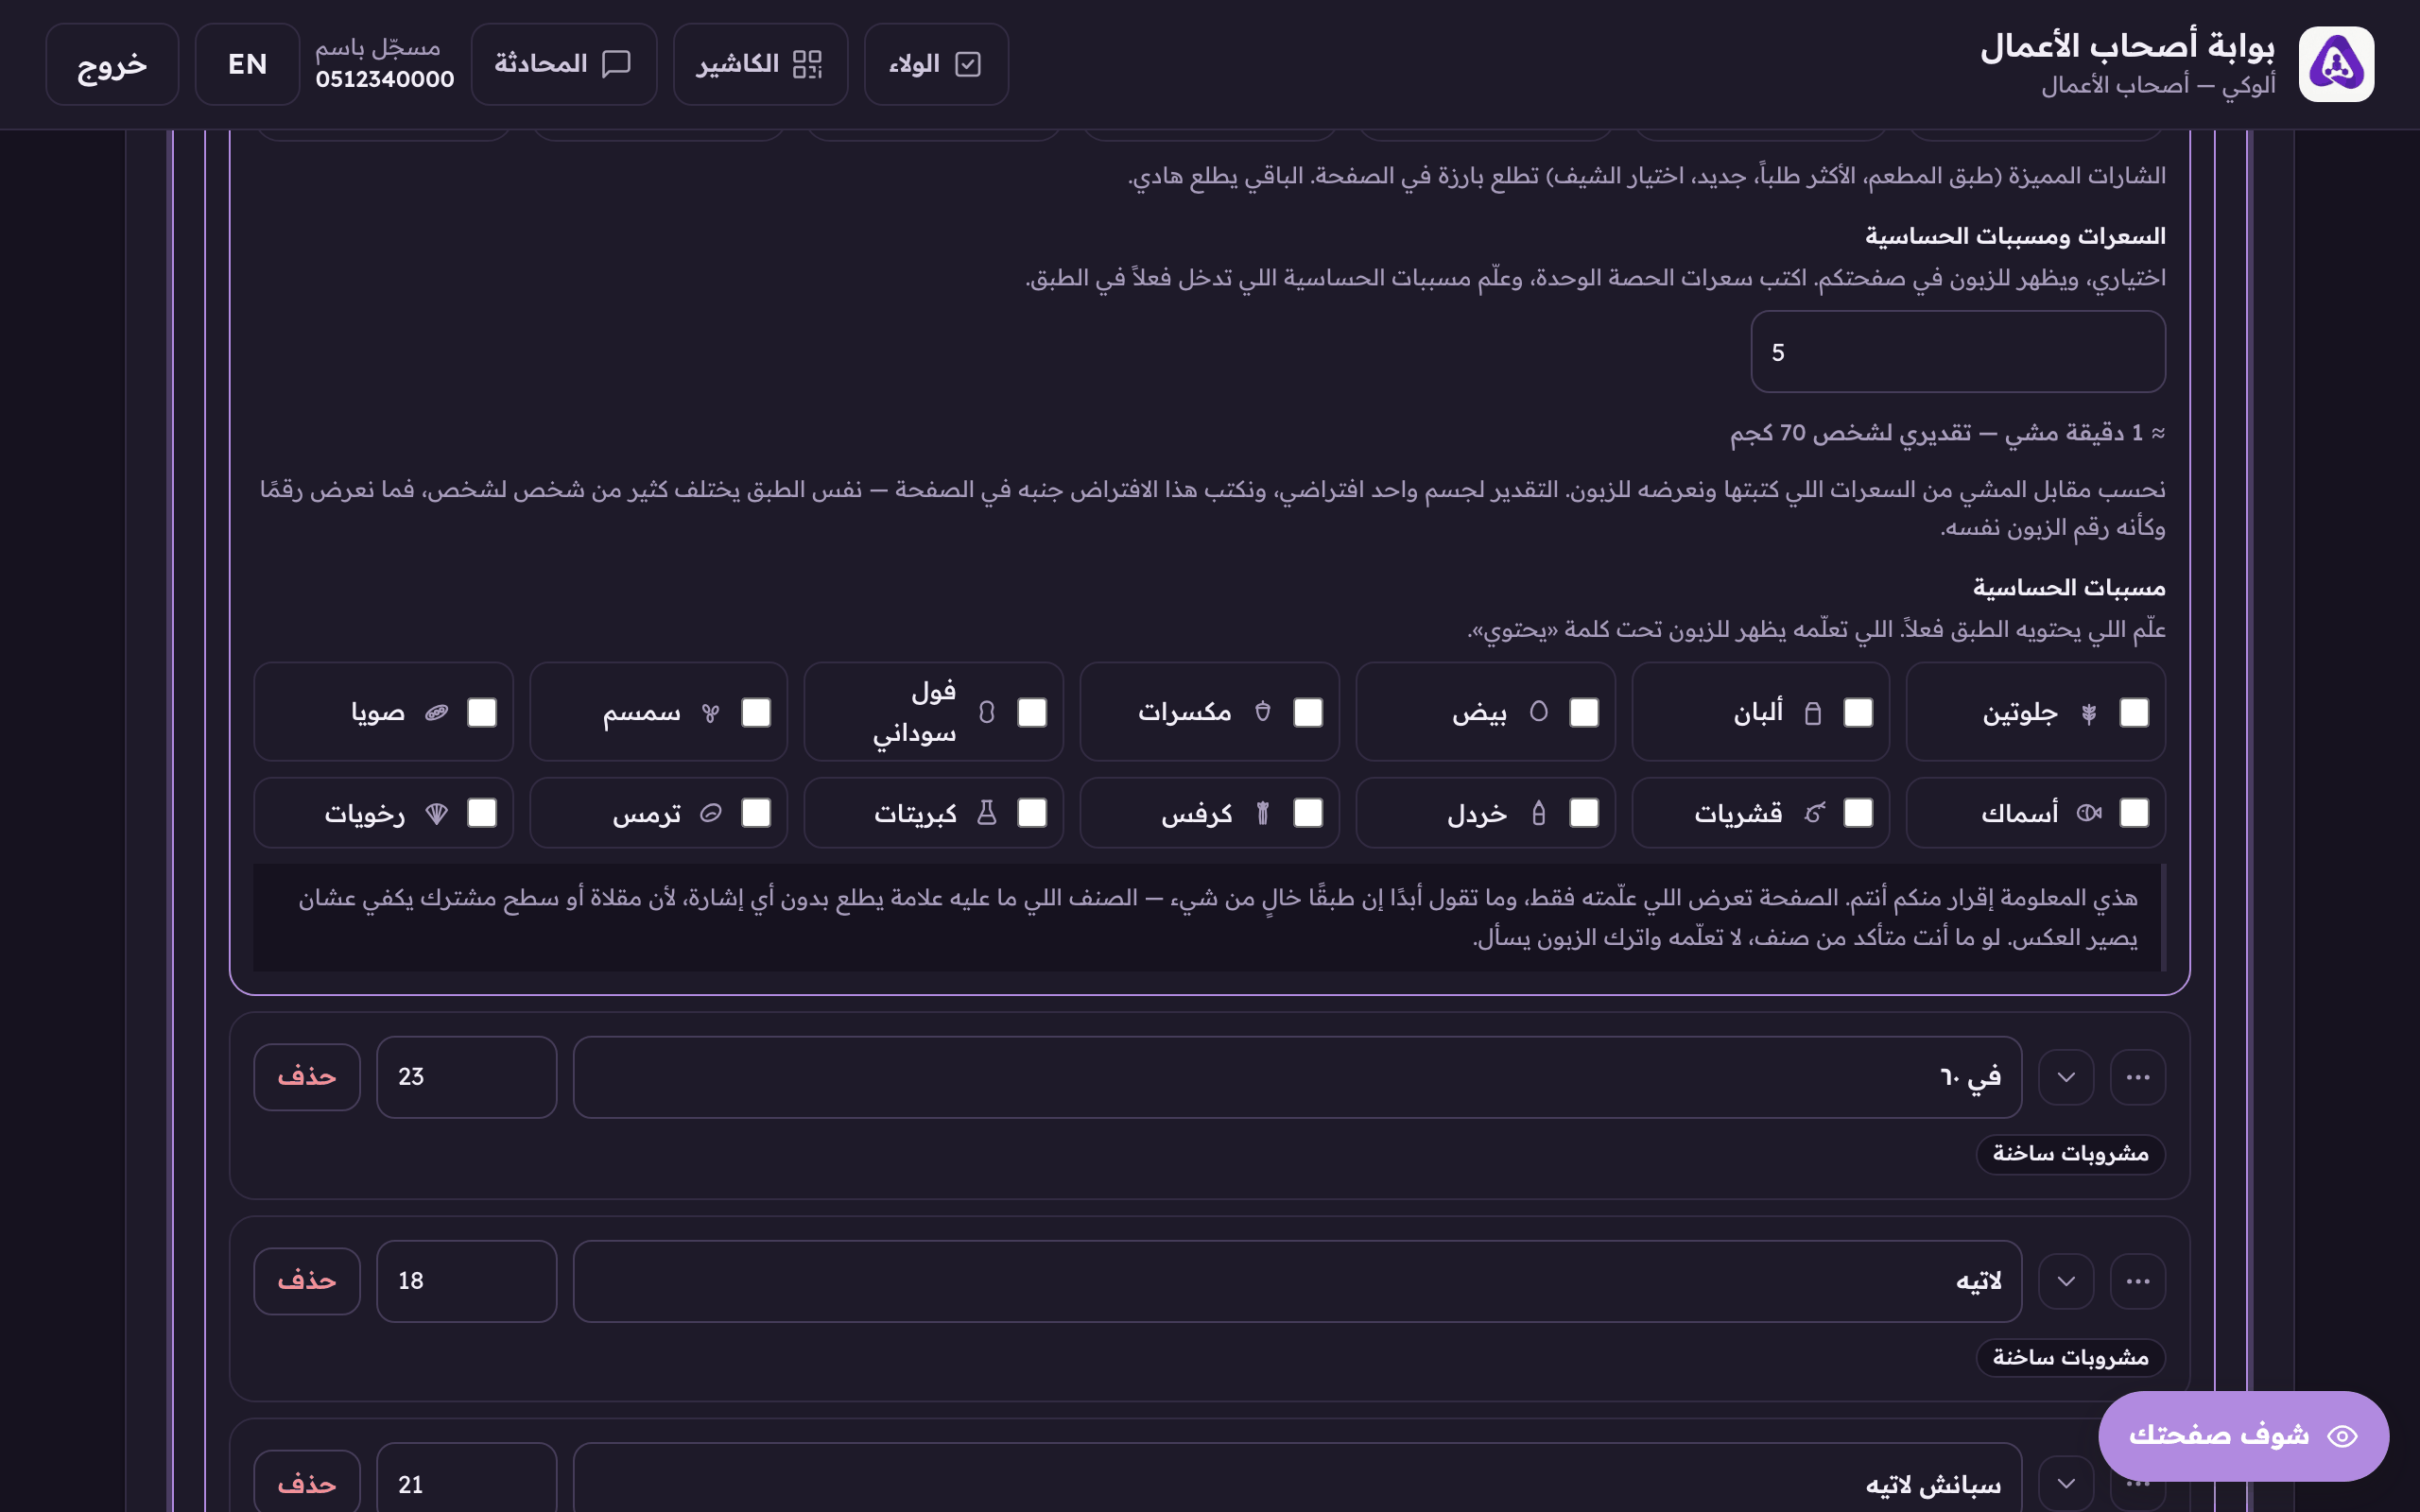Click the لاتيه name field
The image size is (2420, 1512).
click(1297, 1281)
